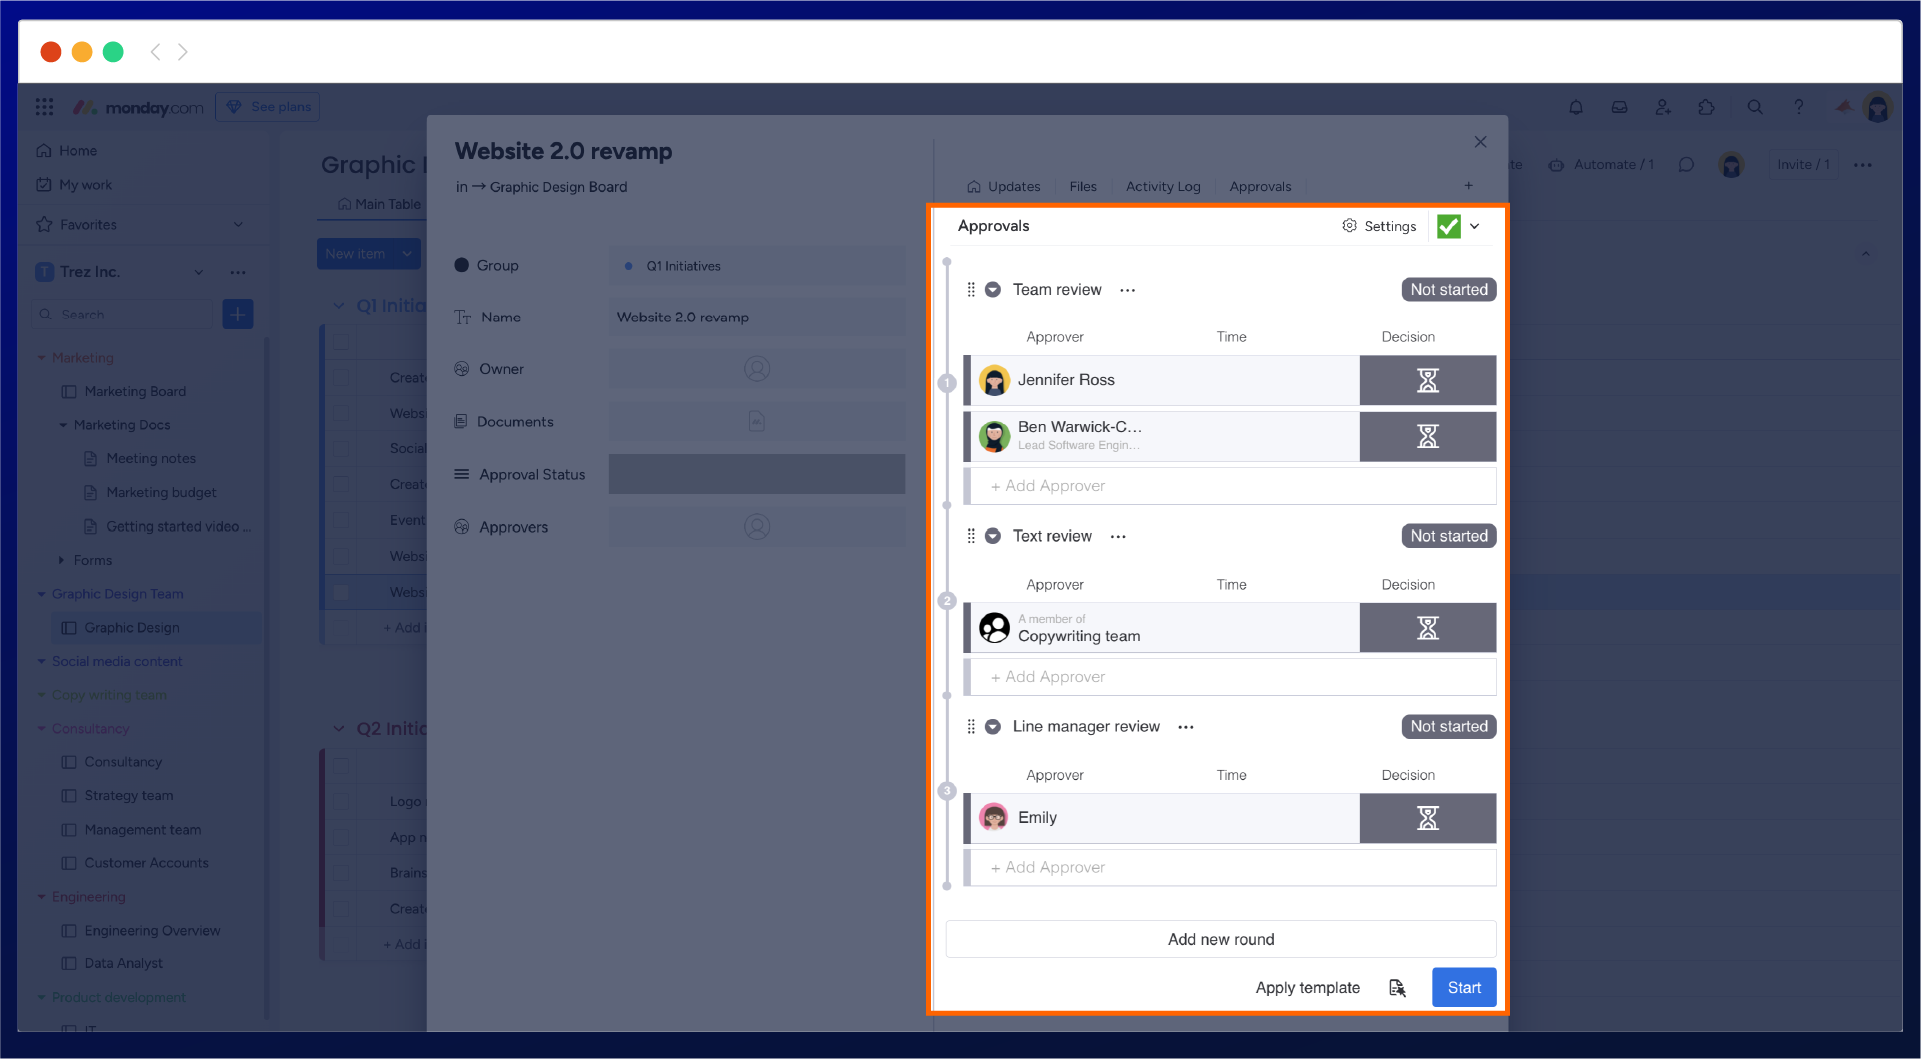Viewport: 1921px width, 1059px height.
Task: Open dropdown arrow next to green checkmark
Action: click(x=1475, y=227)
